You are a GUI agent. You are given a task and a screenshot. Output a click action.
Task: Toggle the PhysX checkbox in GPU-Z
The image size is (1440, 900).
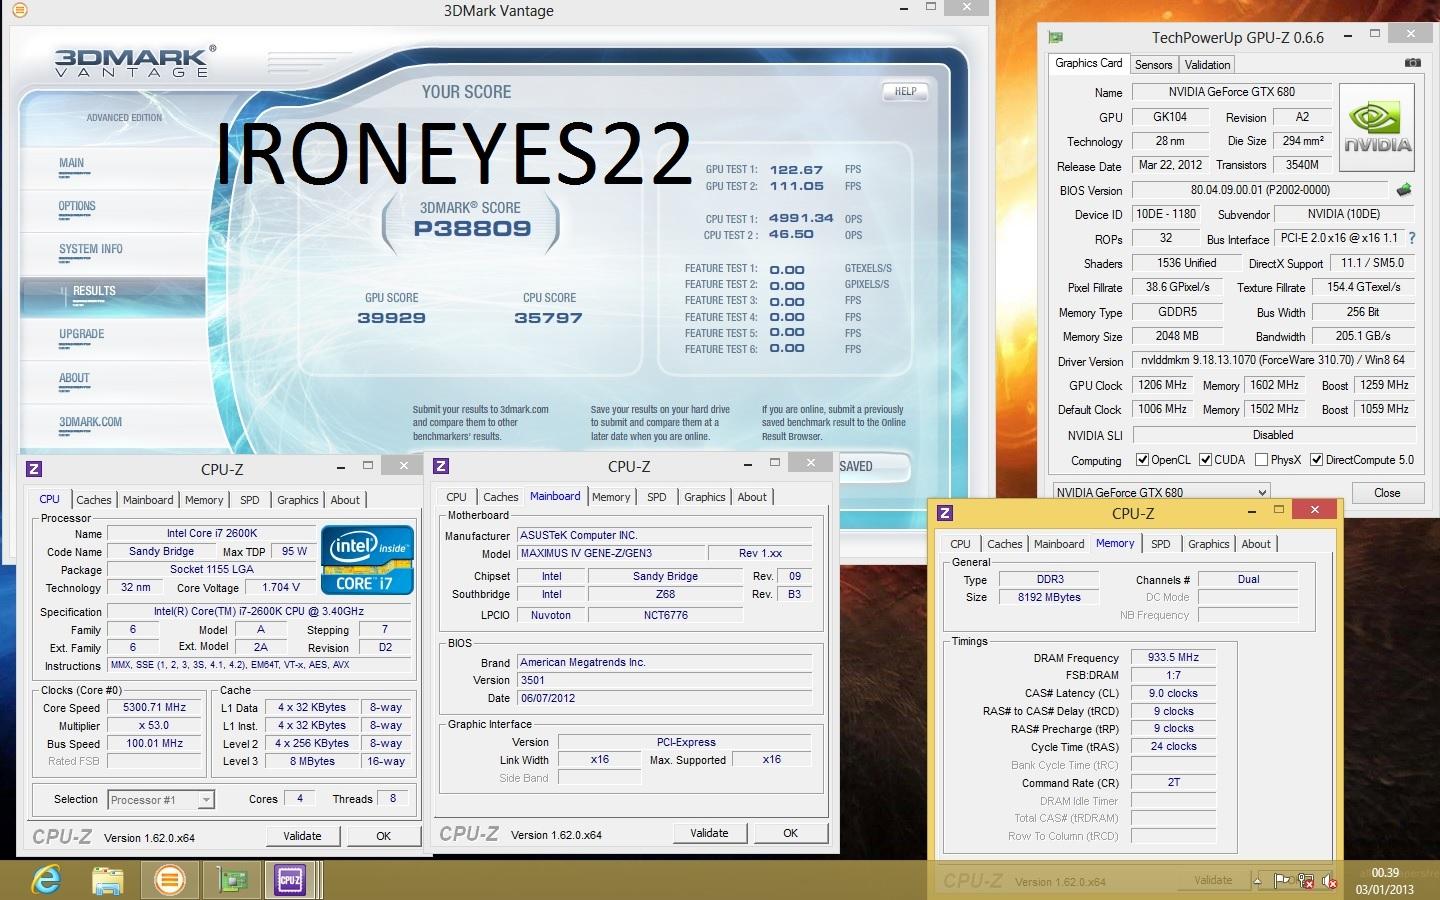(1261, 460)
